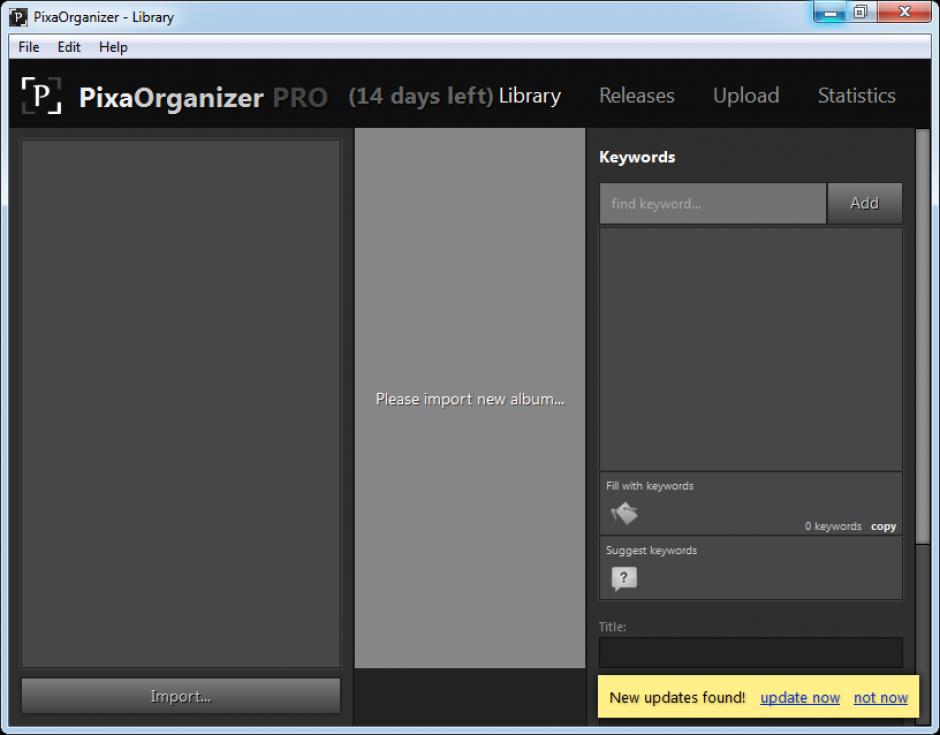Screen dimensions: 940x735
Task: Click the 'New updates found!' notification text
Action: [x=677, y=697]
